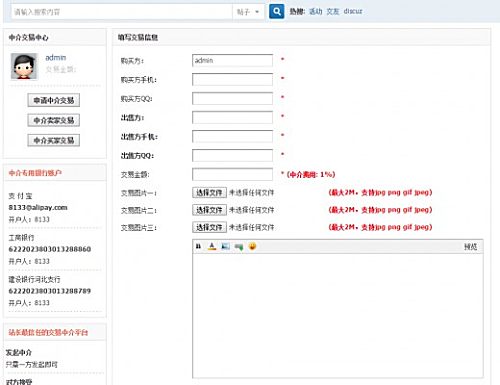Click the 中介卖家交易 button
The width and height of the screenshot is (500, 385).
(x=54, y=120)
